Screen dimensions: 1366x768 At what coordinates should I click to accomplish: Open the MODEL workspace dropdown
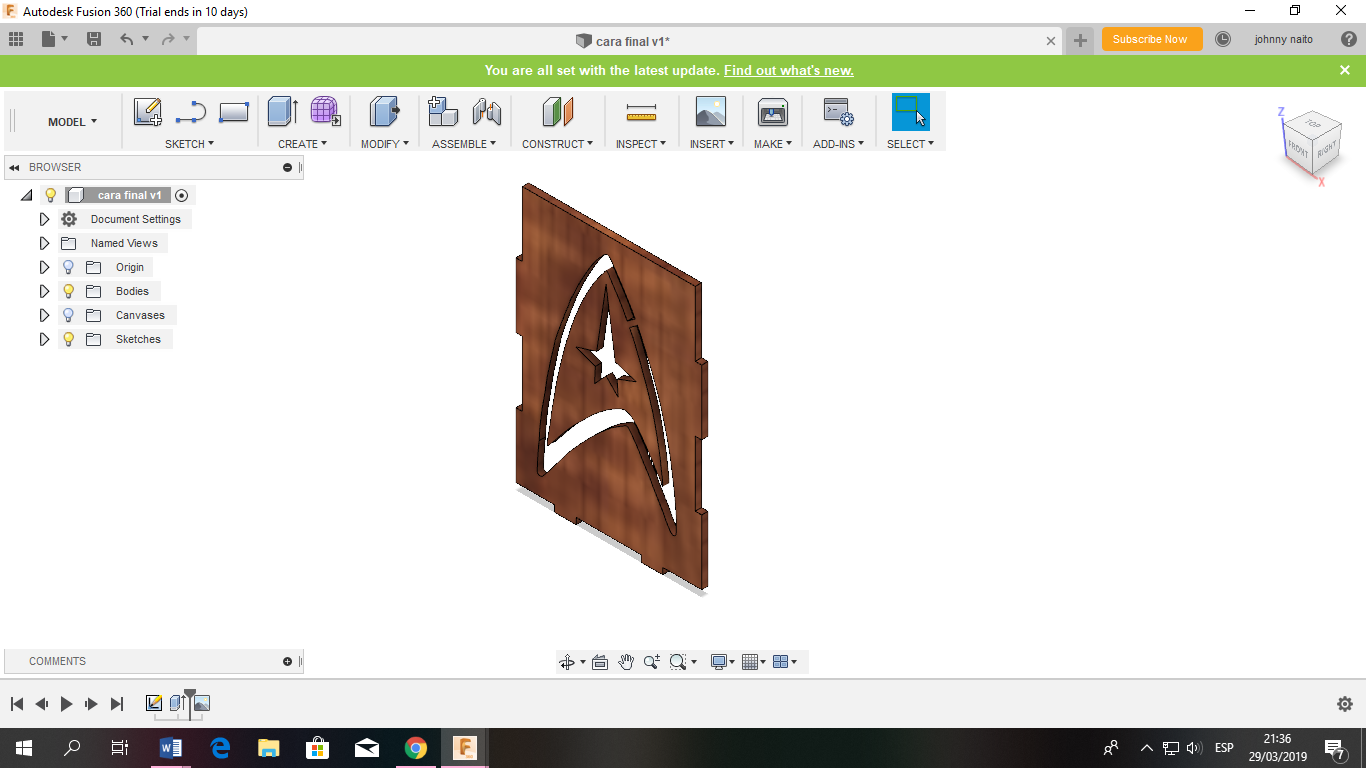point(73,122)
